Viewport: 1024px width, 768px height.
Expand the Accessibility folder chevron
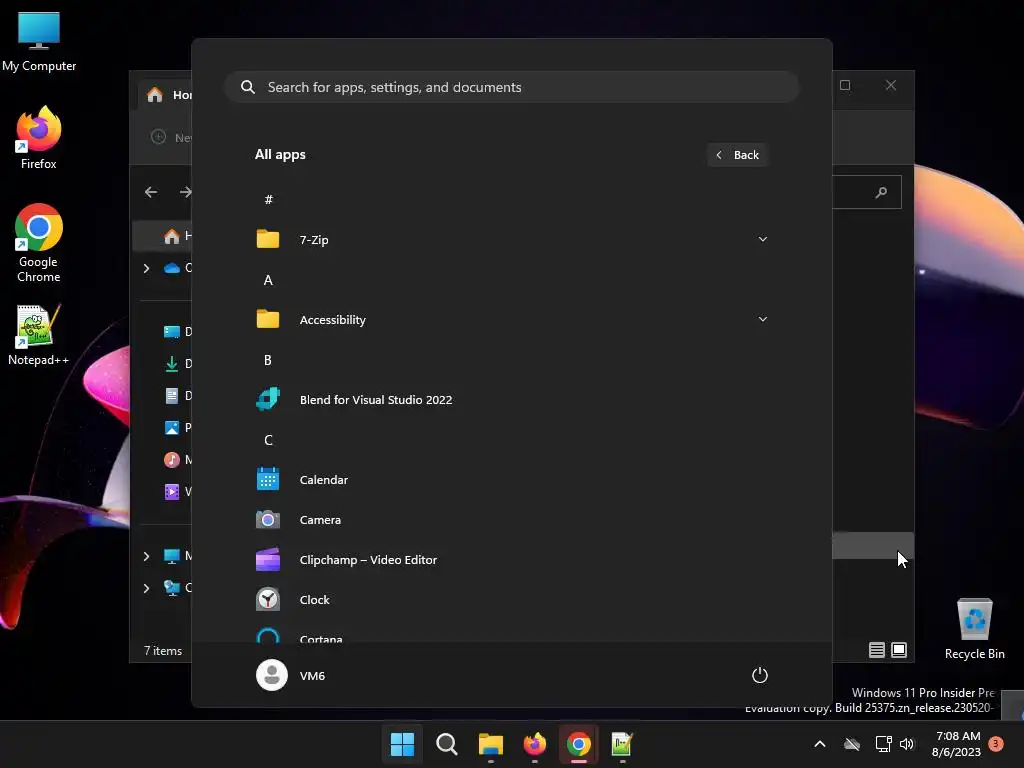point(762,319)
